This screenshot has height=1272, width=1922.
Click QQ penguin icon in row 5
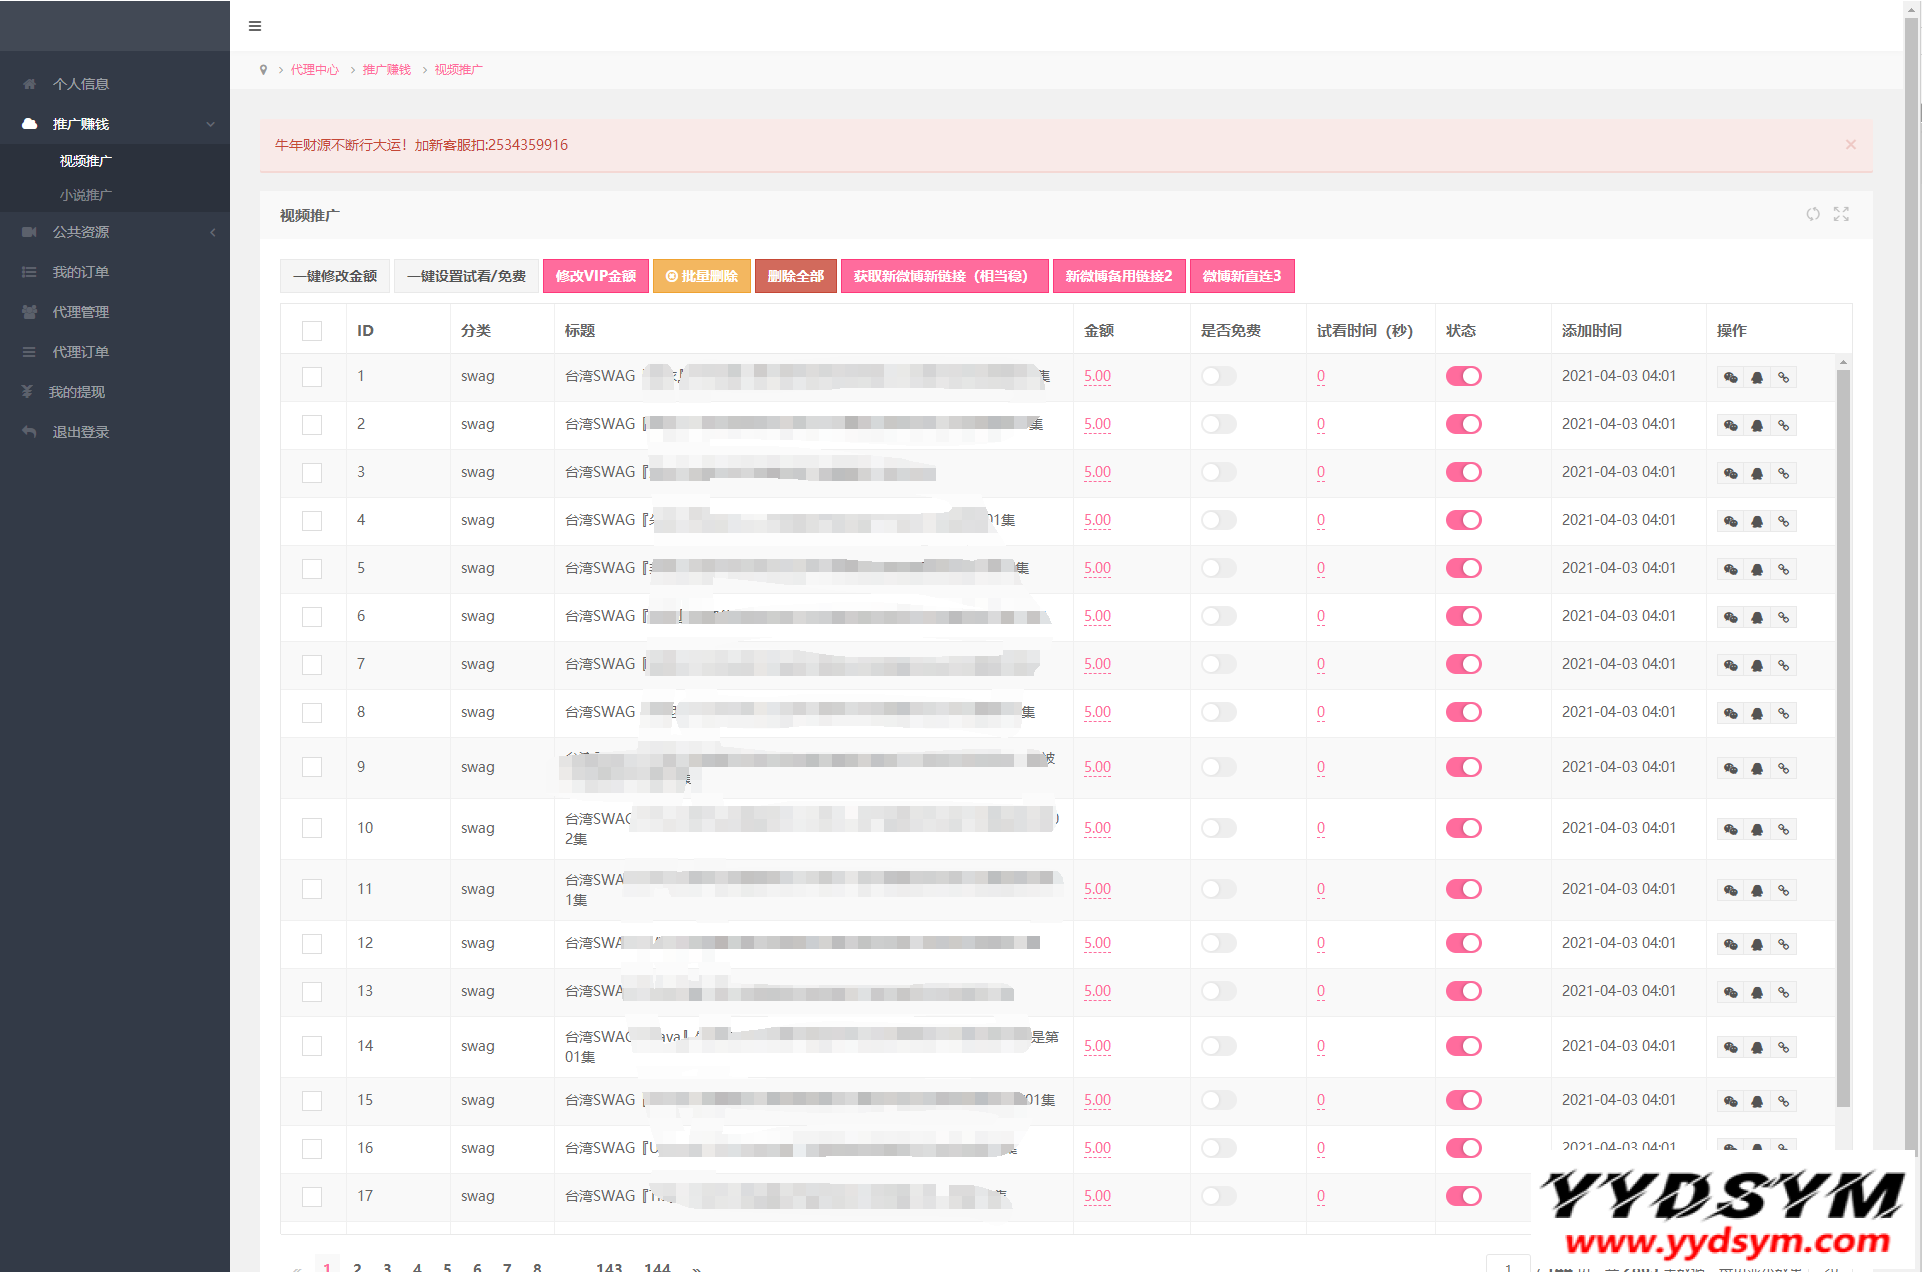(1757, 569)
